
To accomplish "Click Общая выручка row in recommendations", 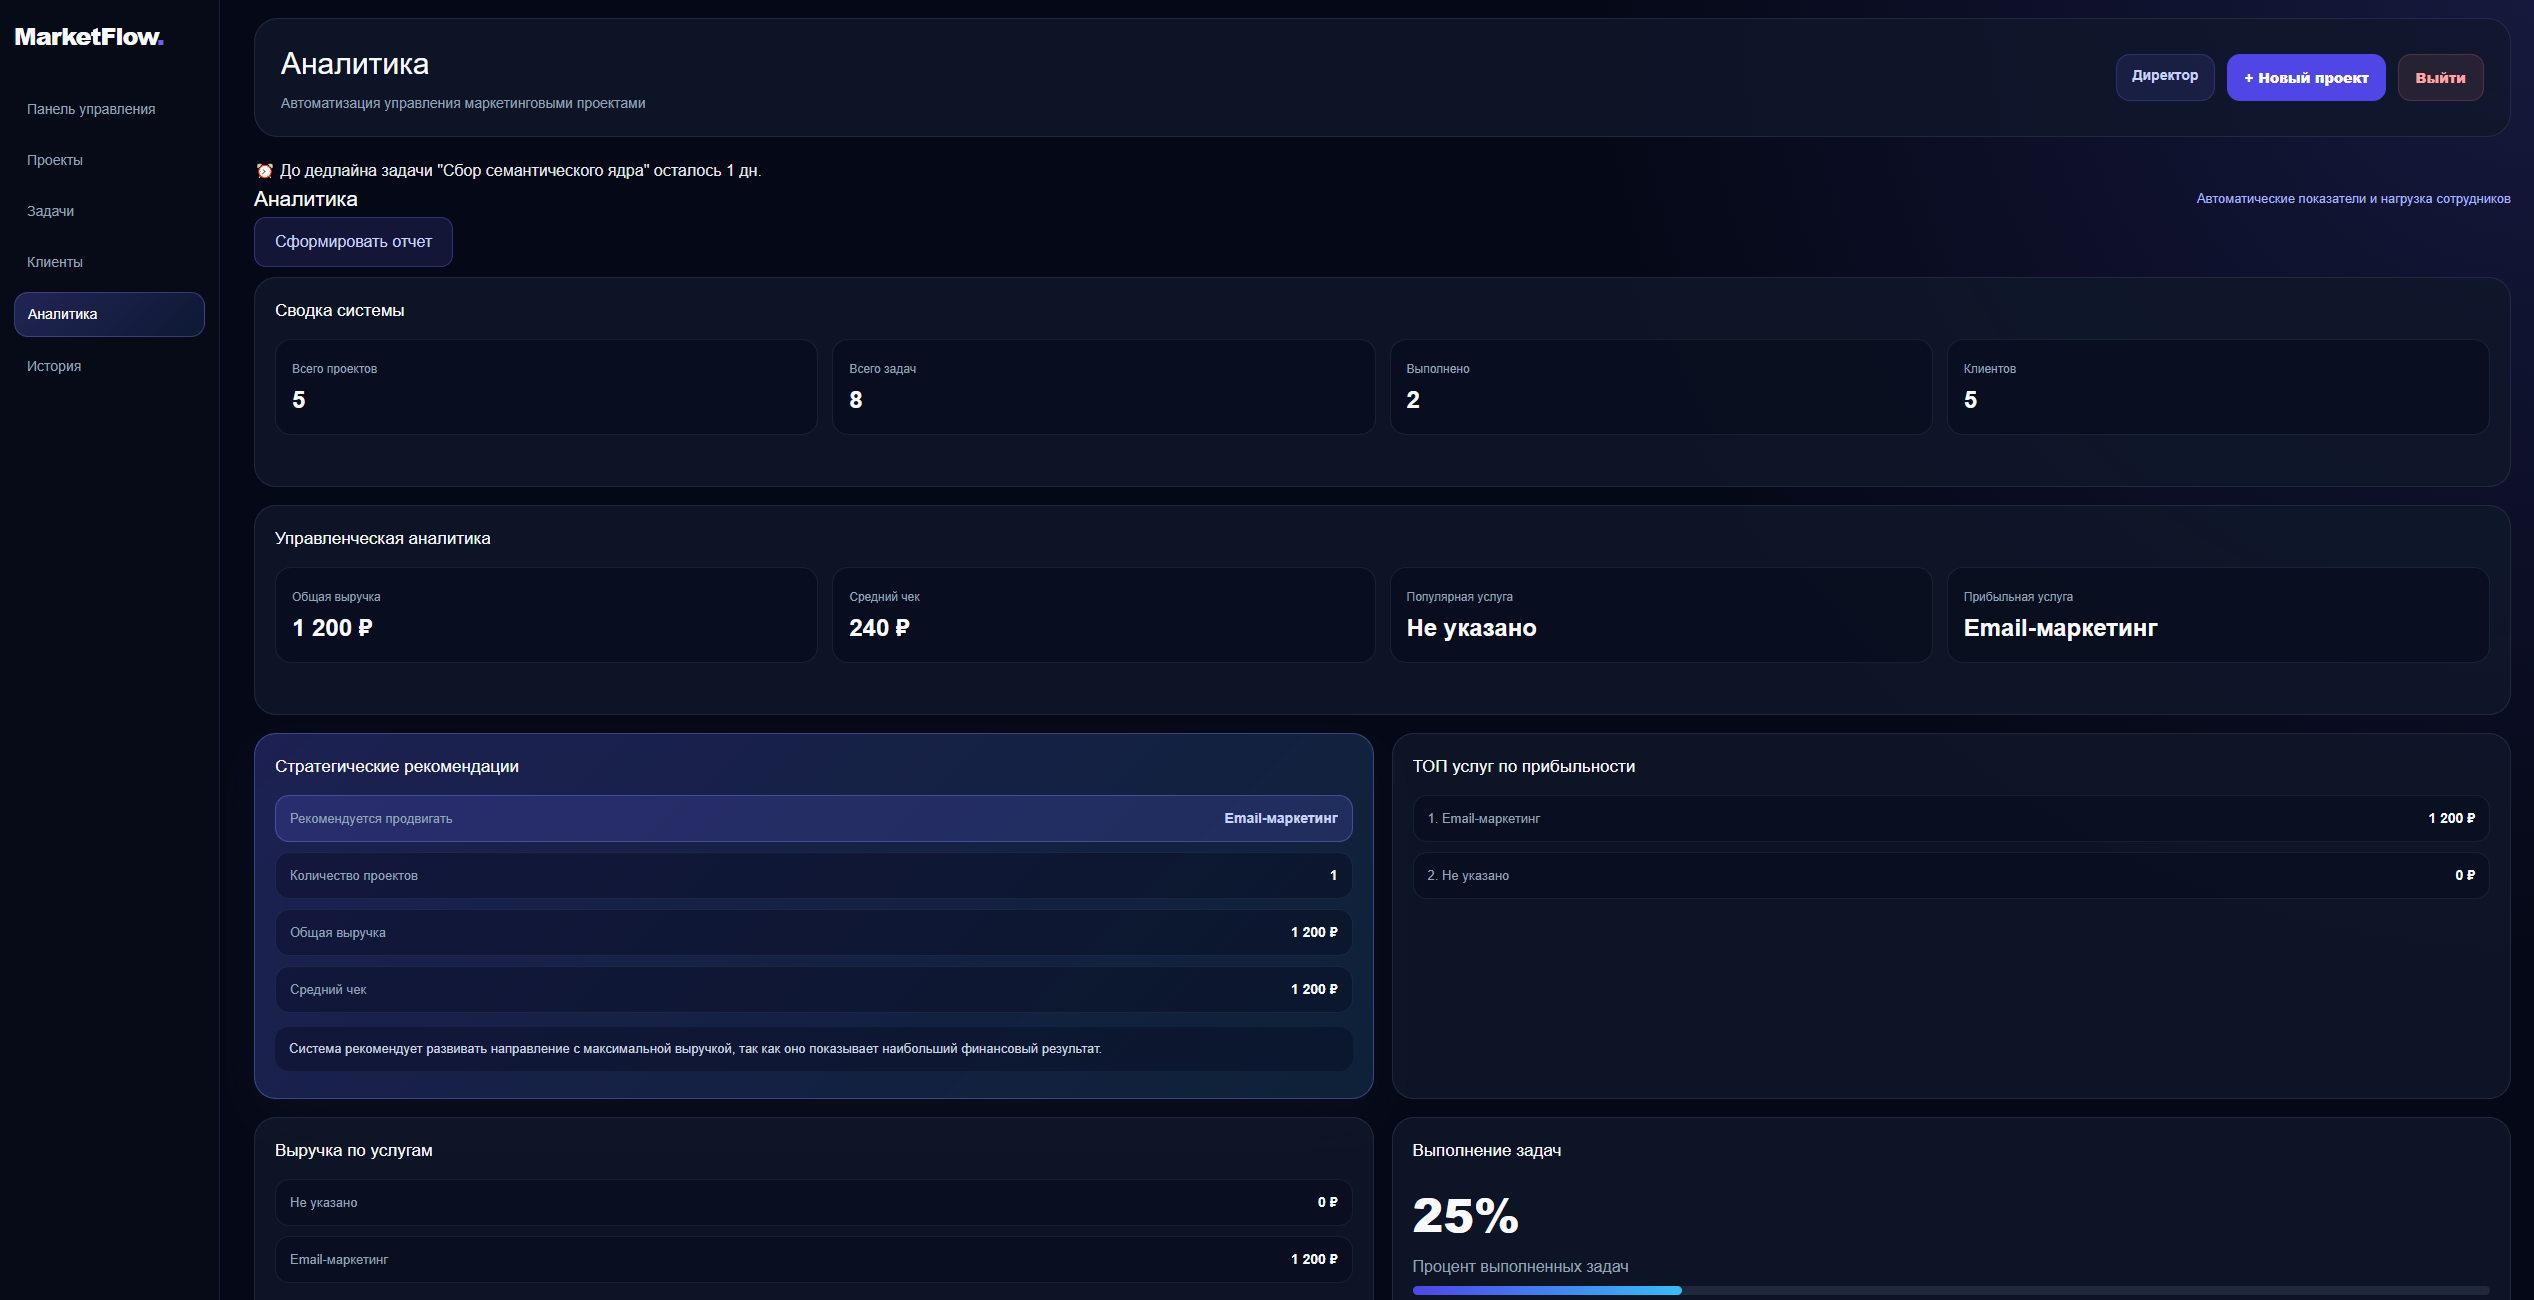I will pos(814,932).
